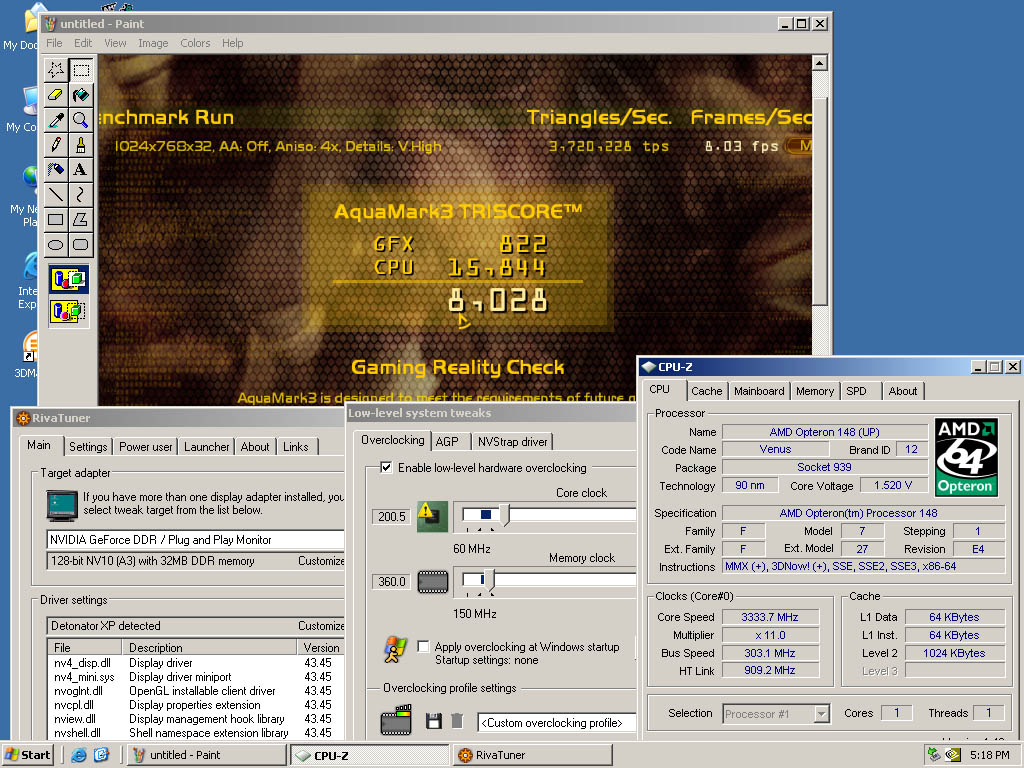Click the memory clock chip icon

[433, 581]
